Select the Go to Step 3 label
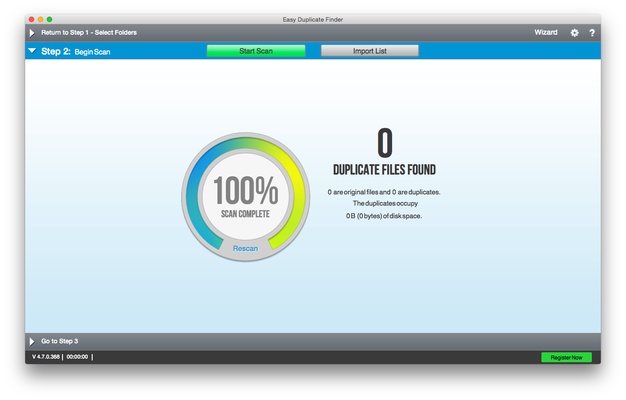This screenshot has height=400, width=626. coord(60,341)
